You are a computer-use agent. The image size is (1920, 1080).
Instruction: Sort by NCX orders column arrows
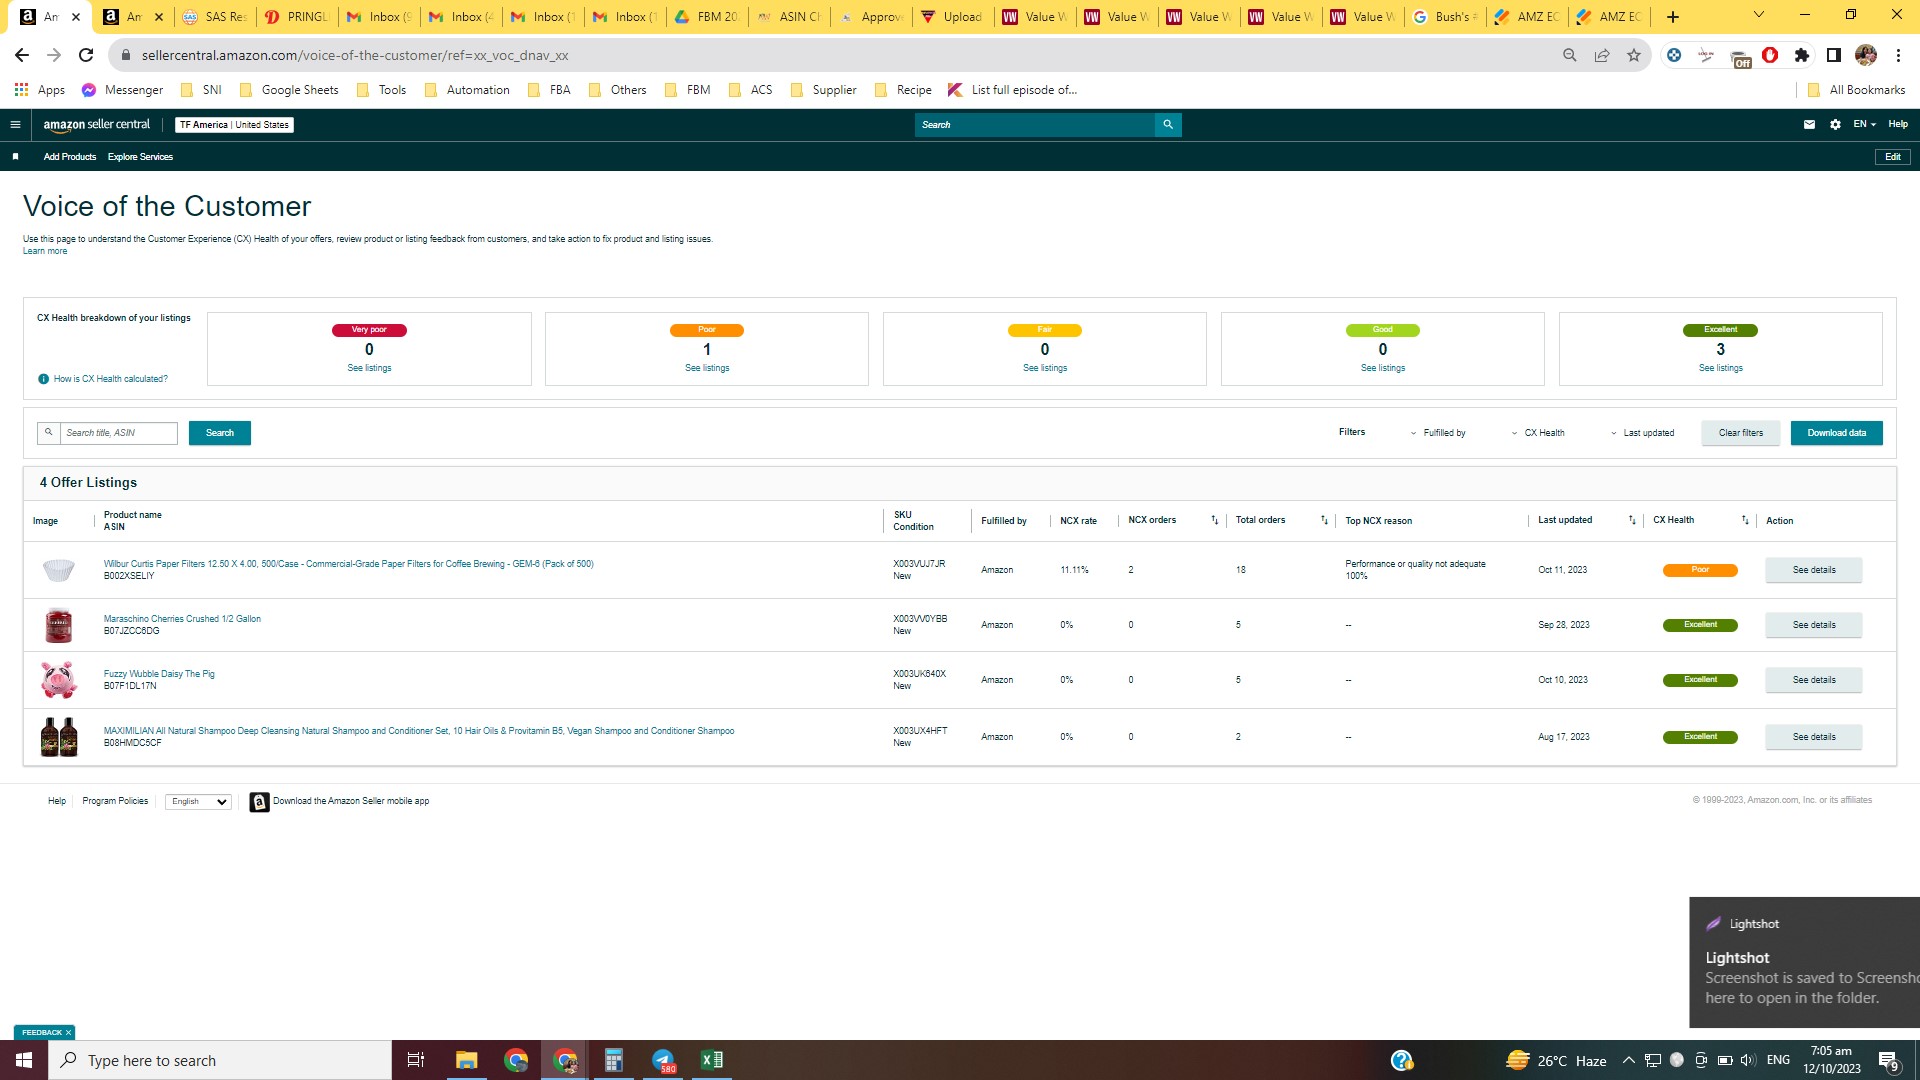(x=1214, y=520)
